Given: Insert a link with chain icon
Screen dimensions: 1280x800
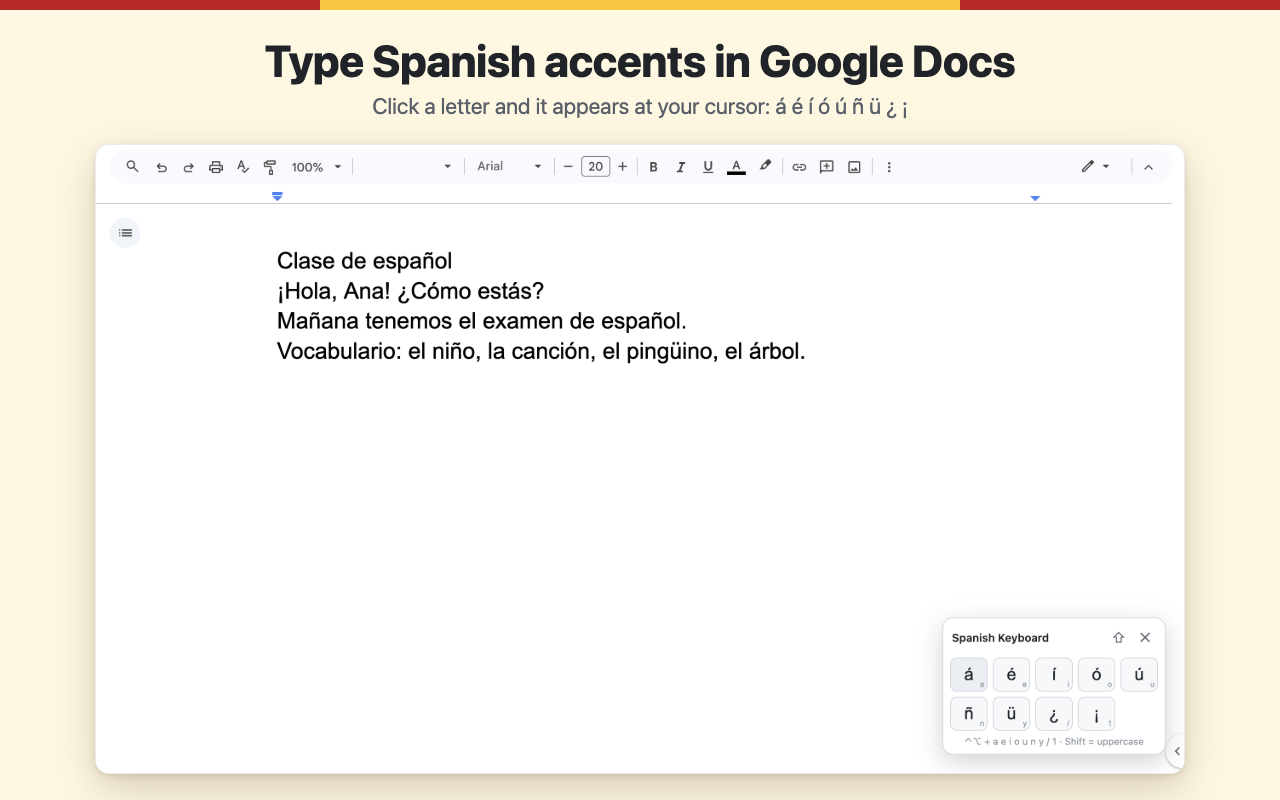Looking at the screenshot, I should pyautogui.click(x=799, y=167).
